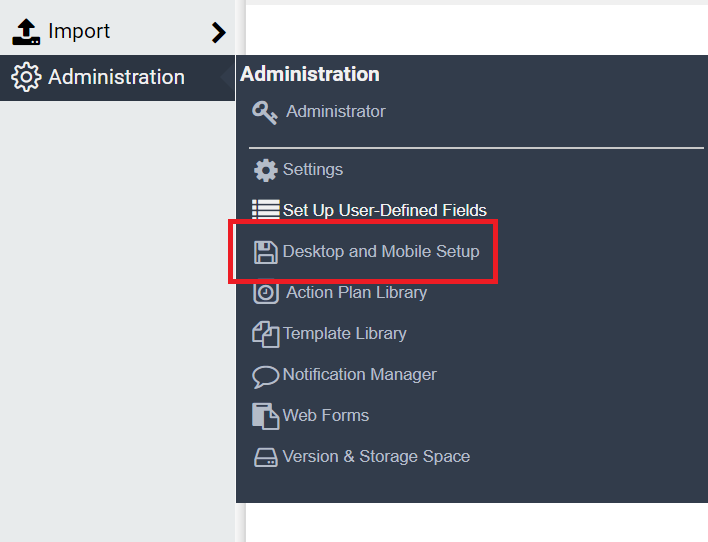Open Template Library
The image size is (708, 542).
pos(345,333)
